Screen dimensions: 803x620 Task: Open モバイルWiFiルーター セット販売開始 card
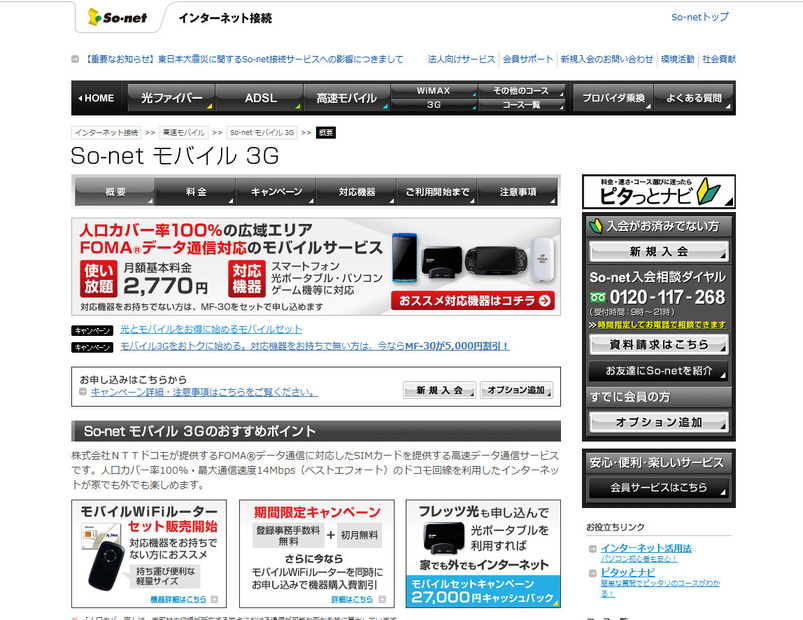click(x=149, y=553)
